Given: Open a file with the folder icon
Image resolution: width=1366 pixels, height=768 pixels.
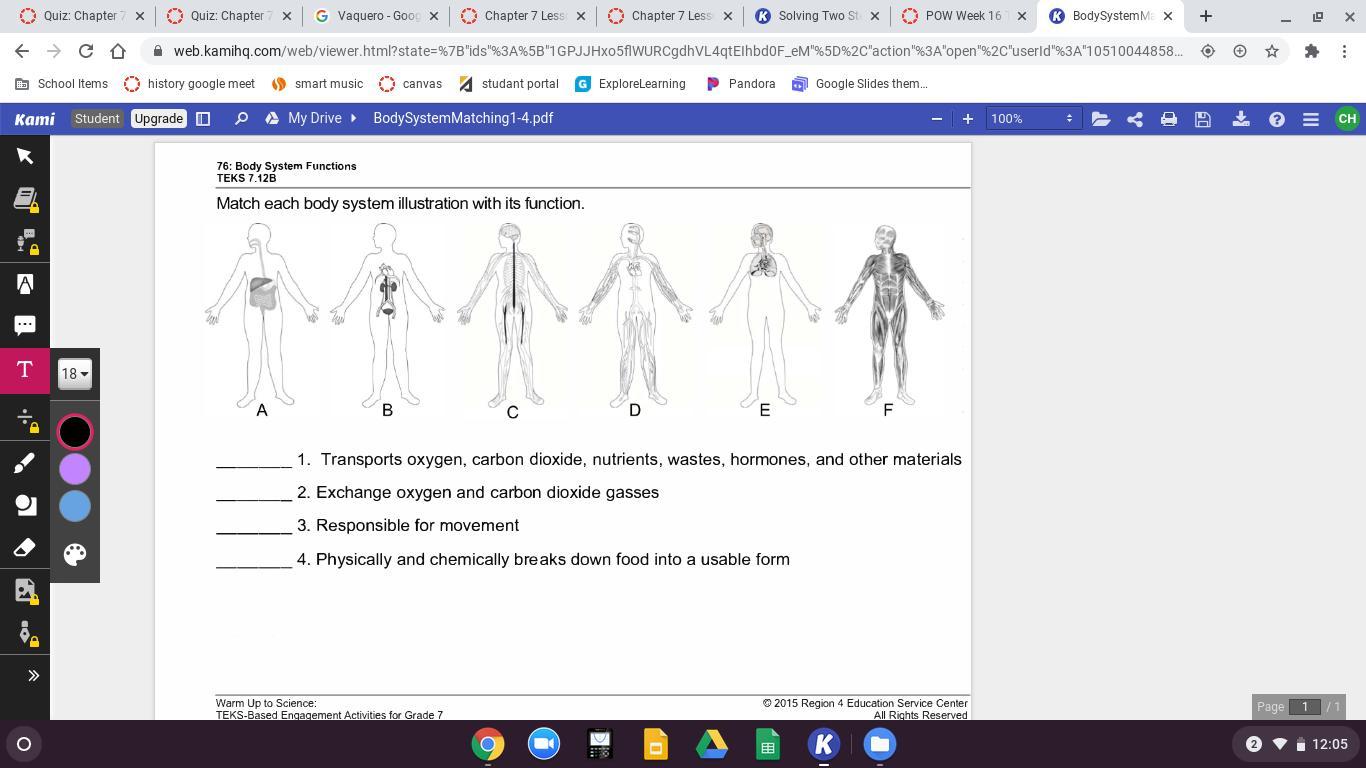Looking at the screenshot, I should pos(1101,119).
